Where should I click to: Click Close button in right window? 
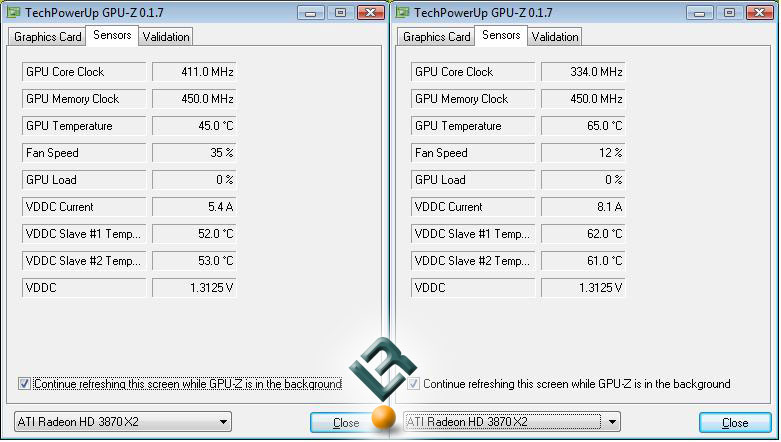tap(735, 423)
